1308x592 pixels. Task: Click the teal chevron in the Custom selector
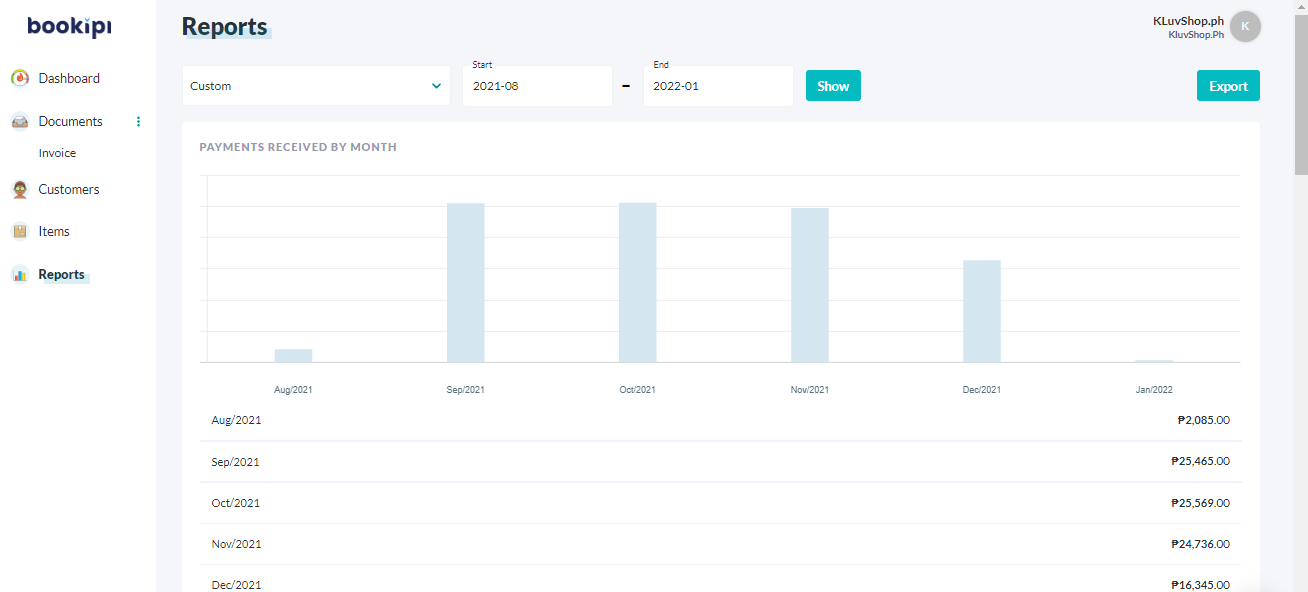click(436, 86)
